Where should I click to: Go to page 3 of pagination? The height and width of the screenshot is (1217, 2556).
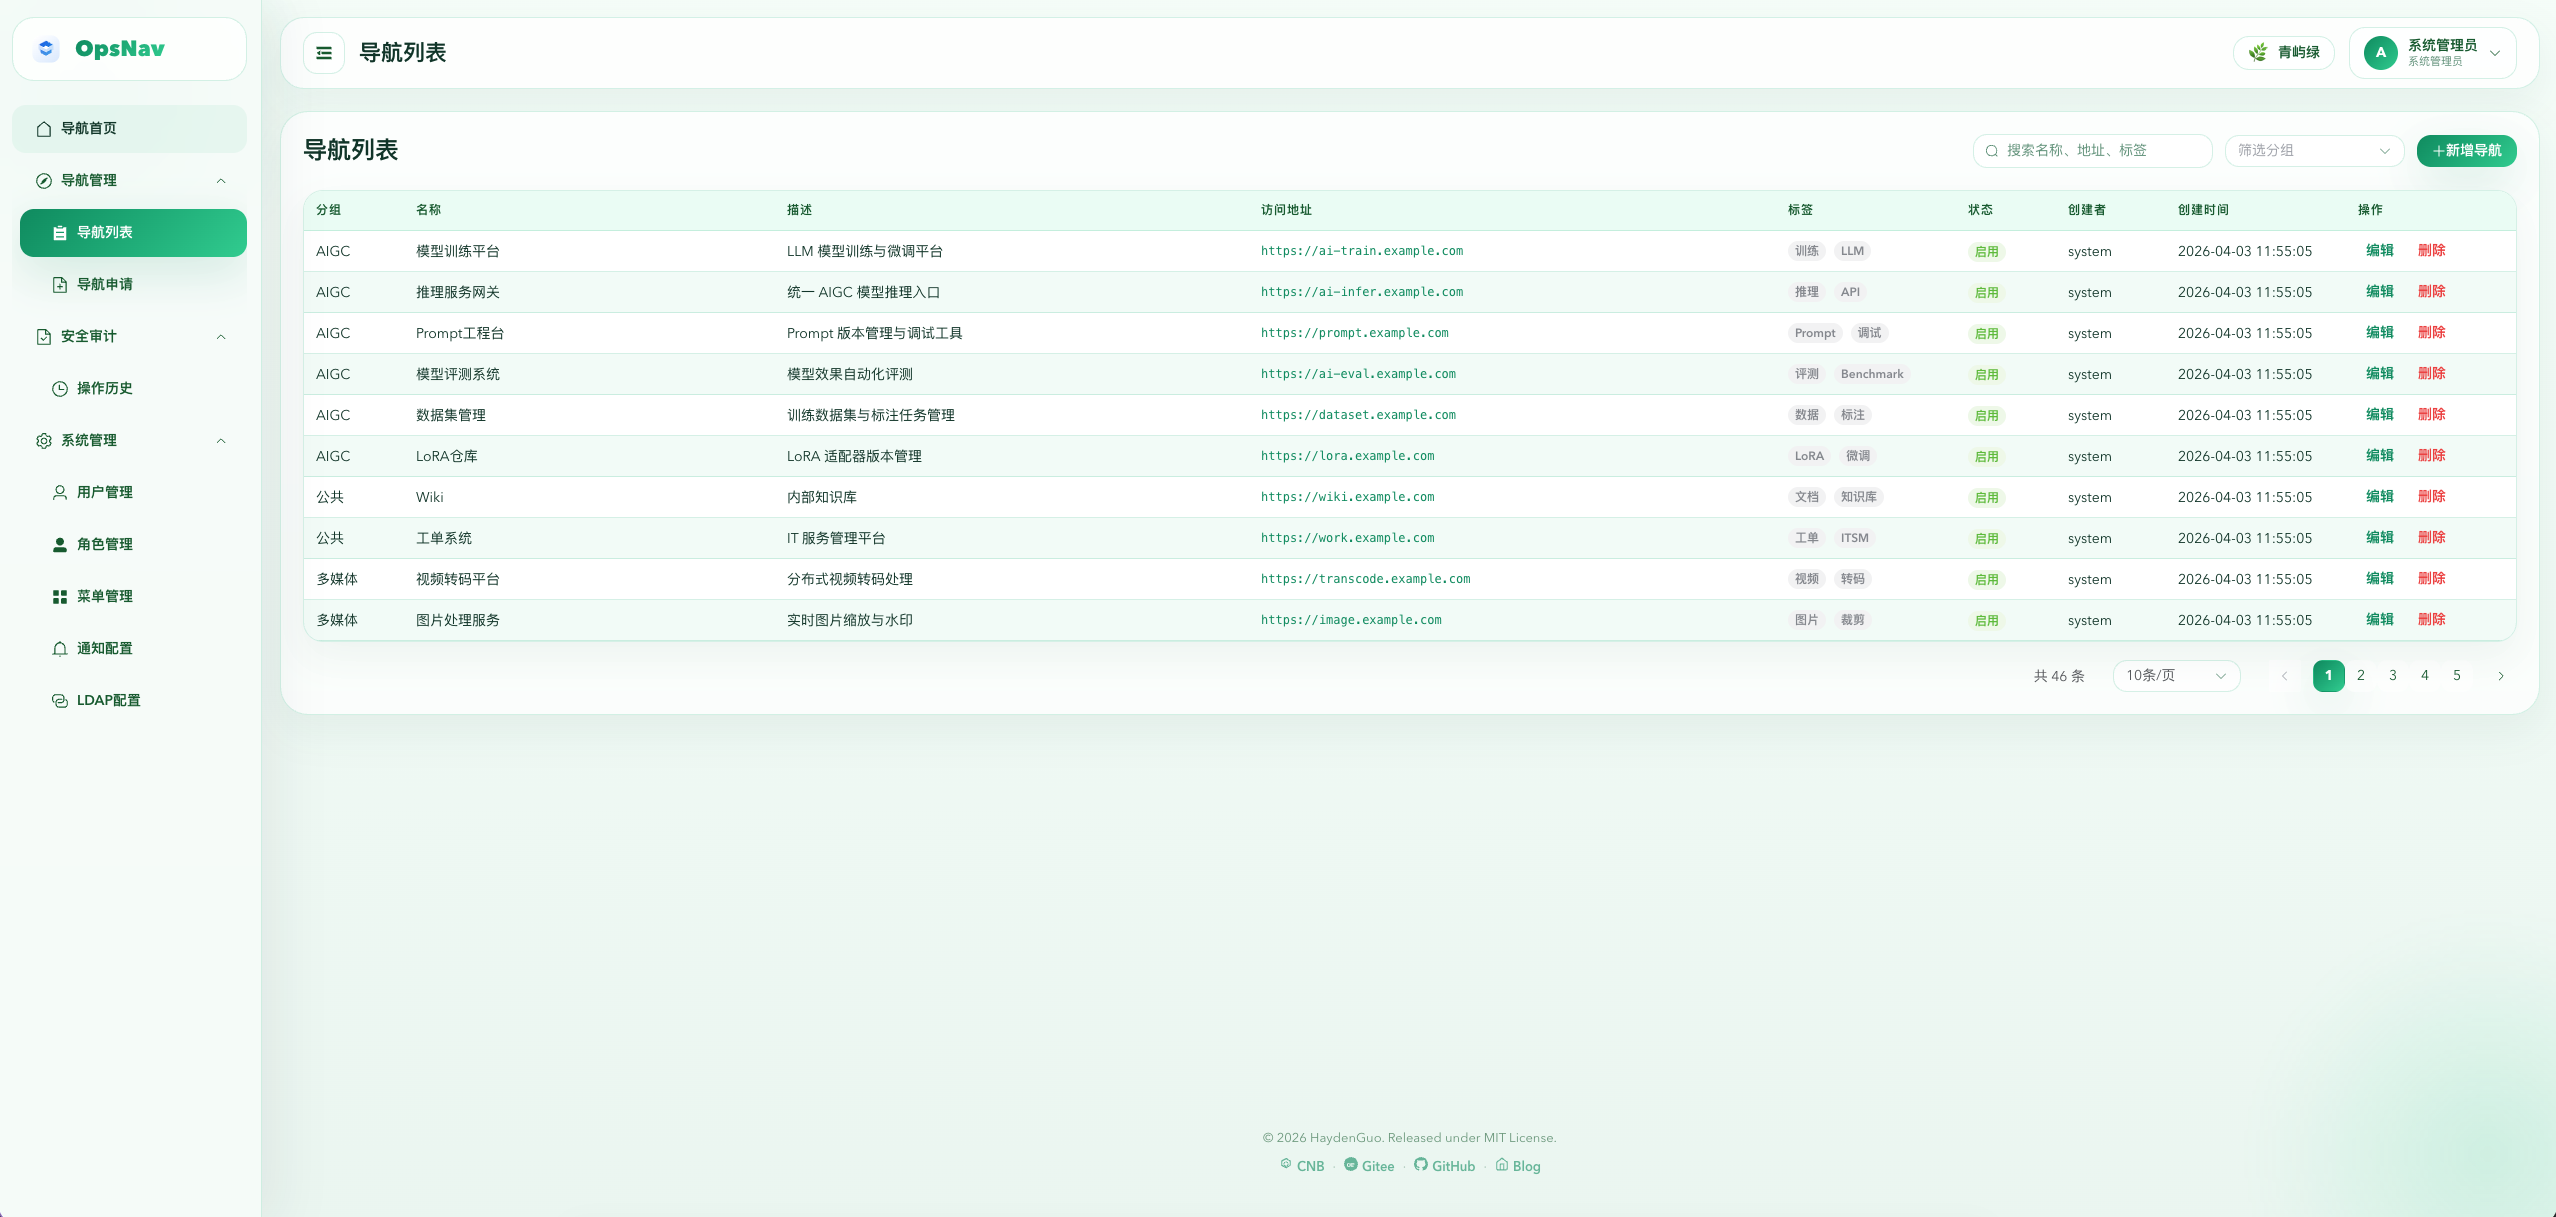[x=2392, y=676]
